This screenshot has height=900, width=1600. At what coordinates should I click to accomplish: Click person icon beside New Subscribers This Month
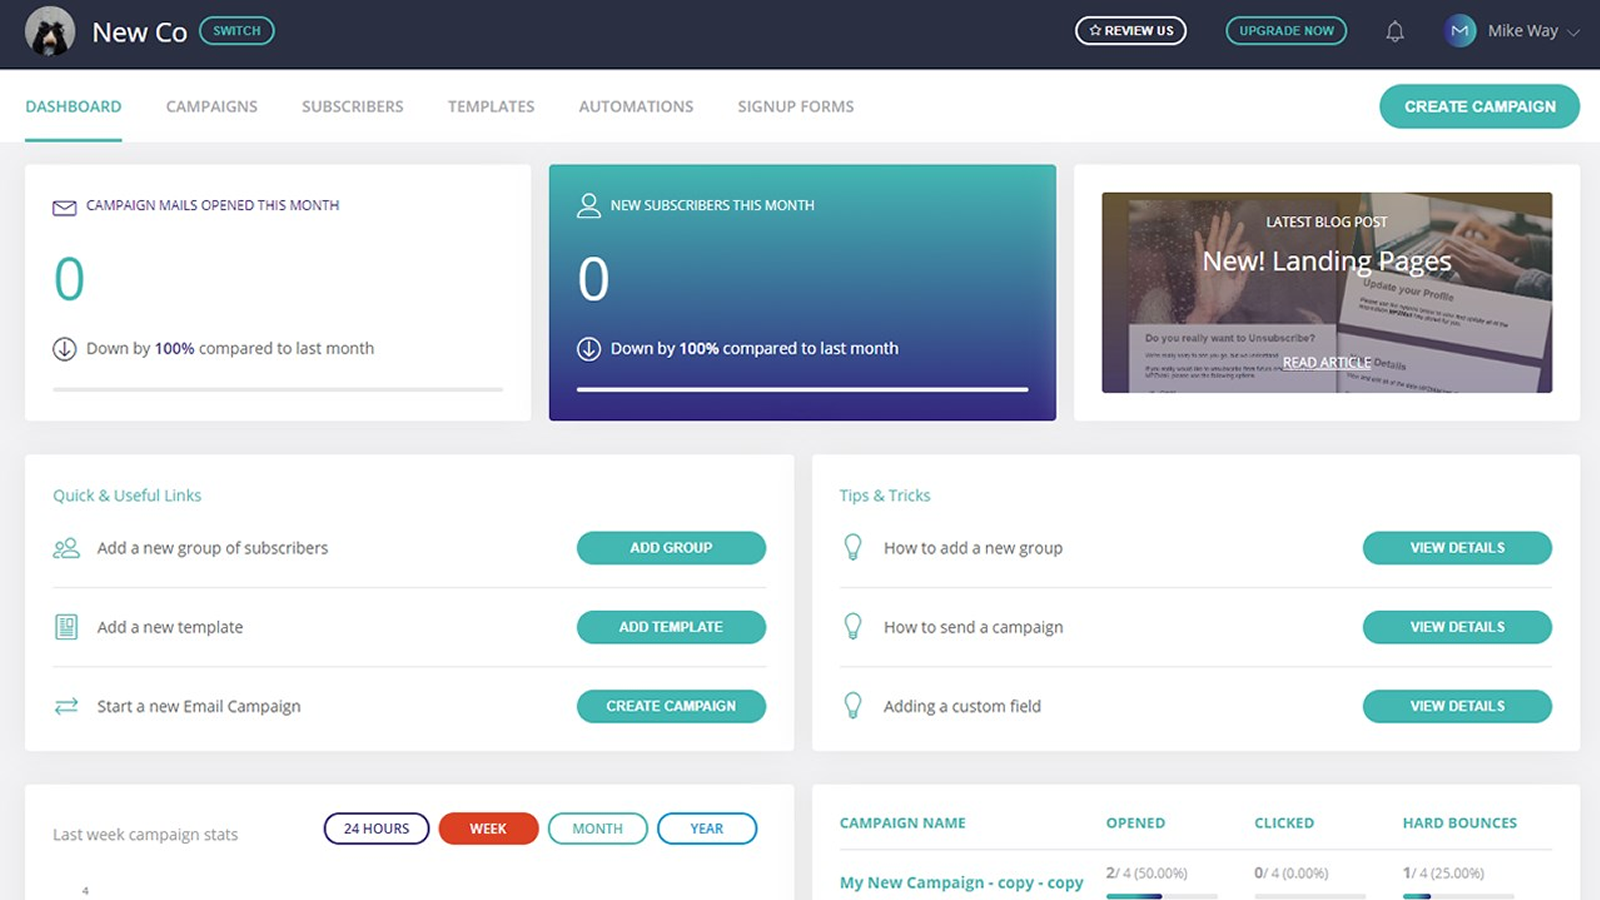coord(589,206)
